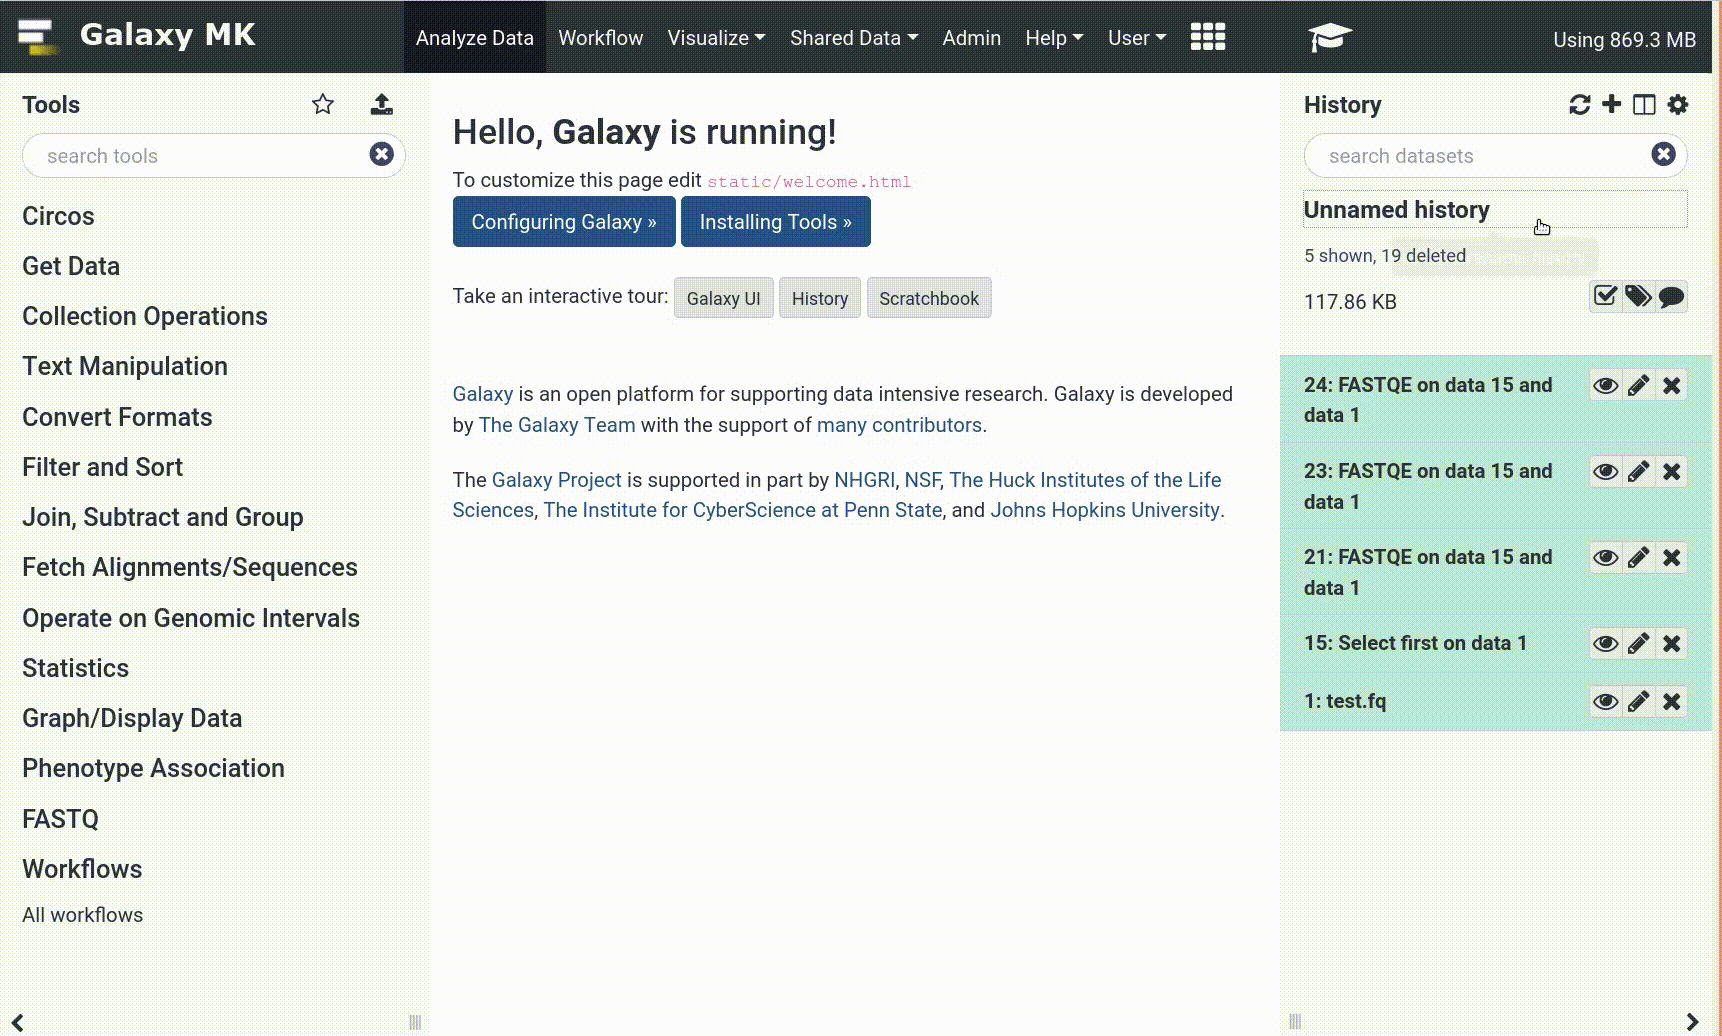
Task: Click the Tools panel resize handle
Action: coord(415,1022)
